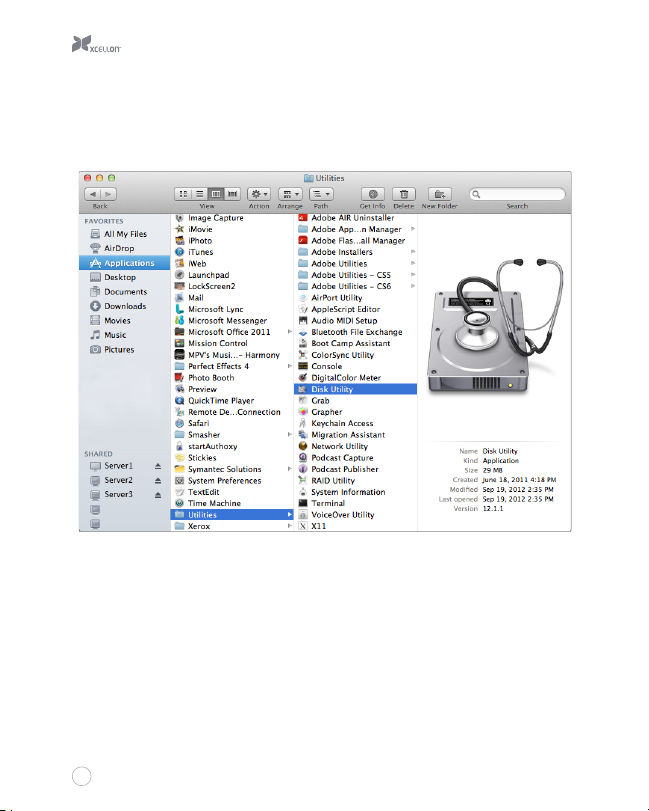Click the New Folder toolbar icon

440,194
